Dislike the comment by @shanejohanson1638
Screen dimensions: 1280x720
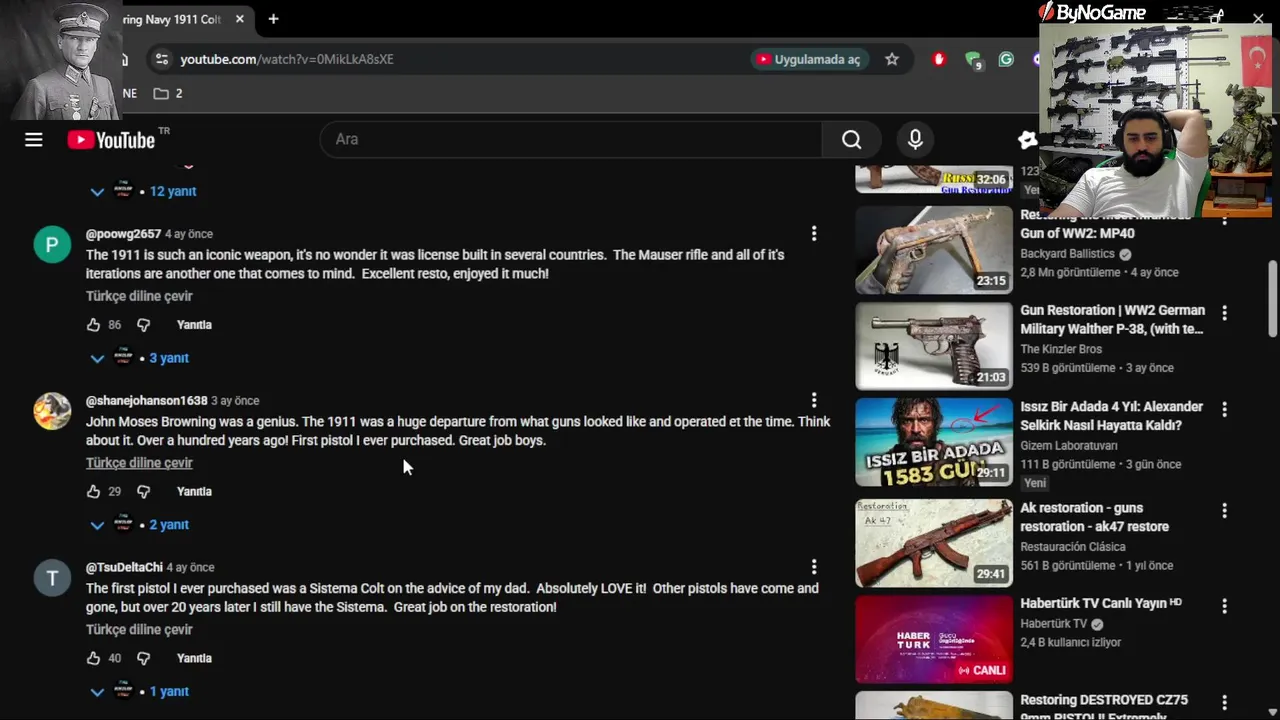point(143,492)
